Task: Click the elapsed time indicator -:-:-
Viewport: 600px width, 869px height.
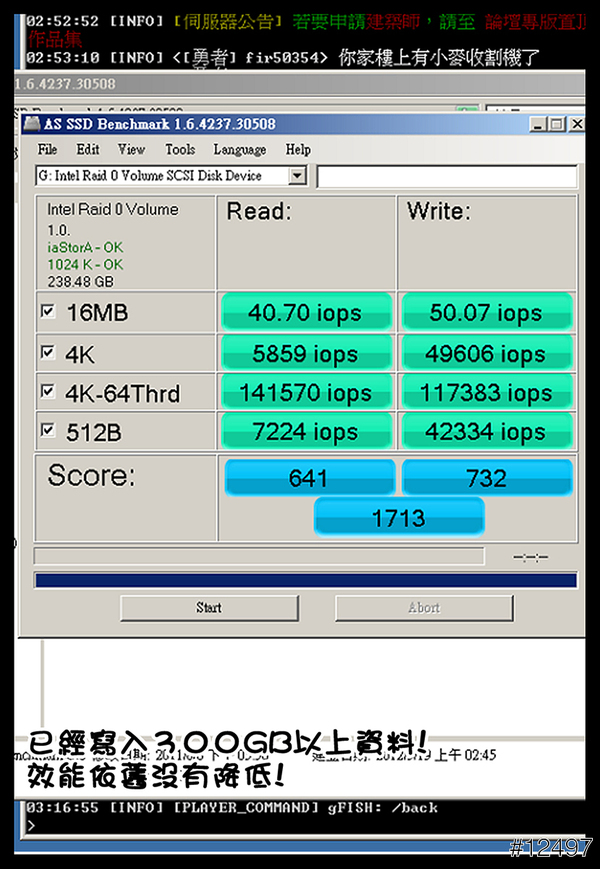Action: [530, 557]
